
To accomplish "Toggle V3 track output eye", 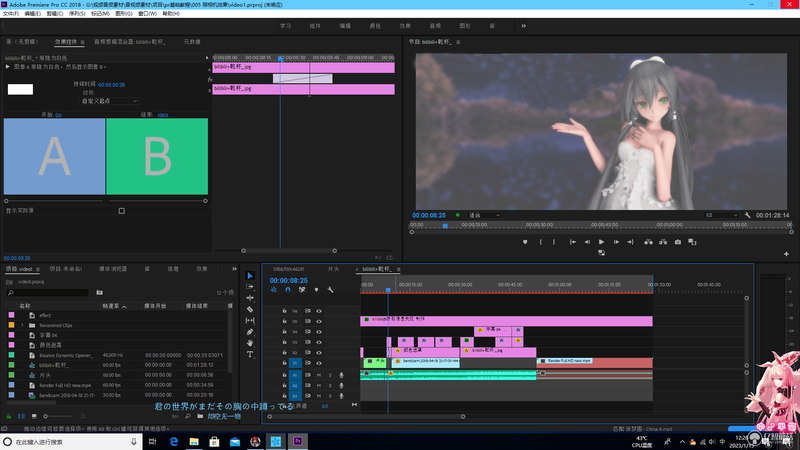I will click(319, 342).
